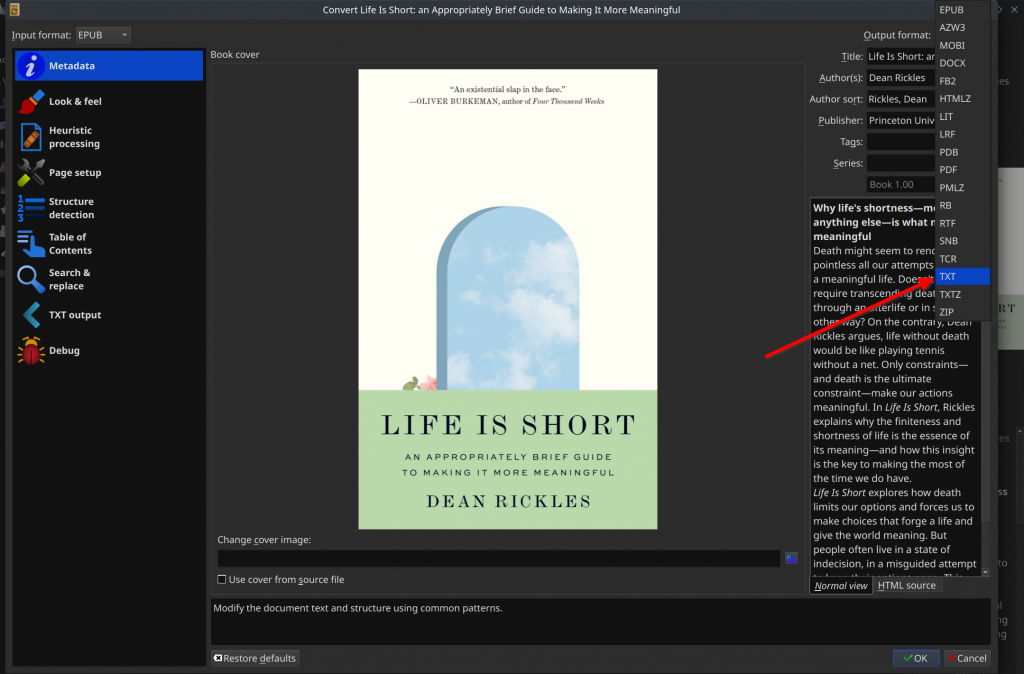The image size is (1024, 674).
Task: Click the Author(s) input field
Action: pyautogui.click(x=901, y=78)
